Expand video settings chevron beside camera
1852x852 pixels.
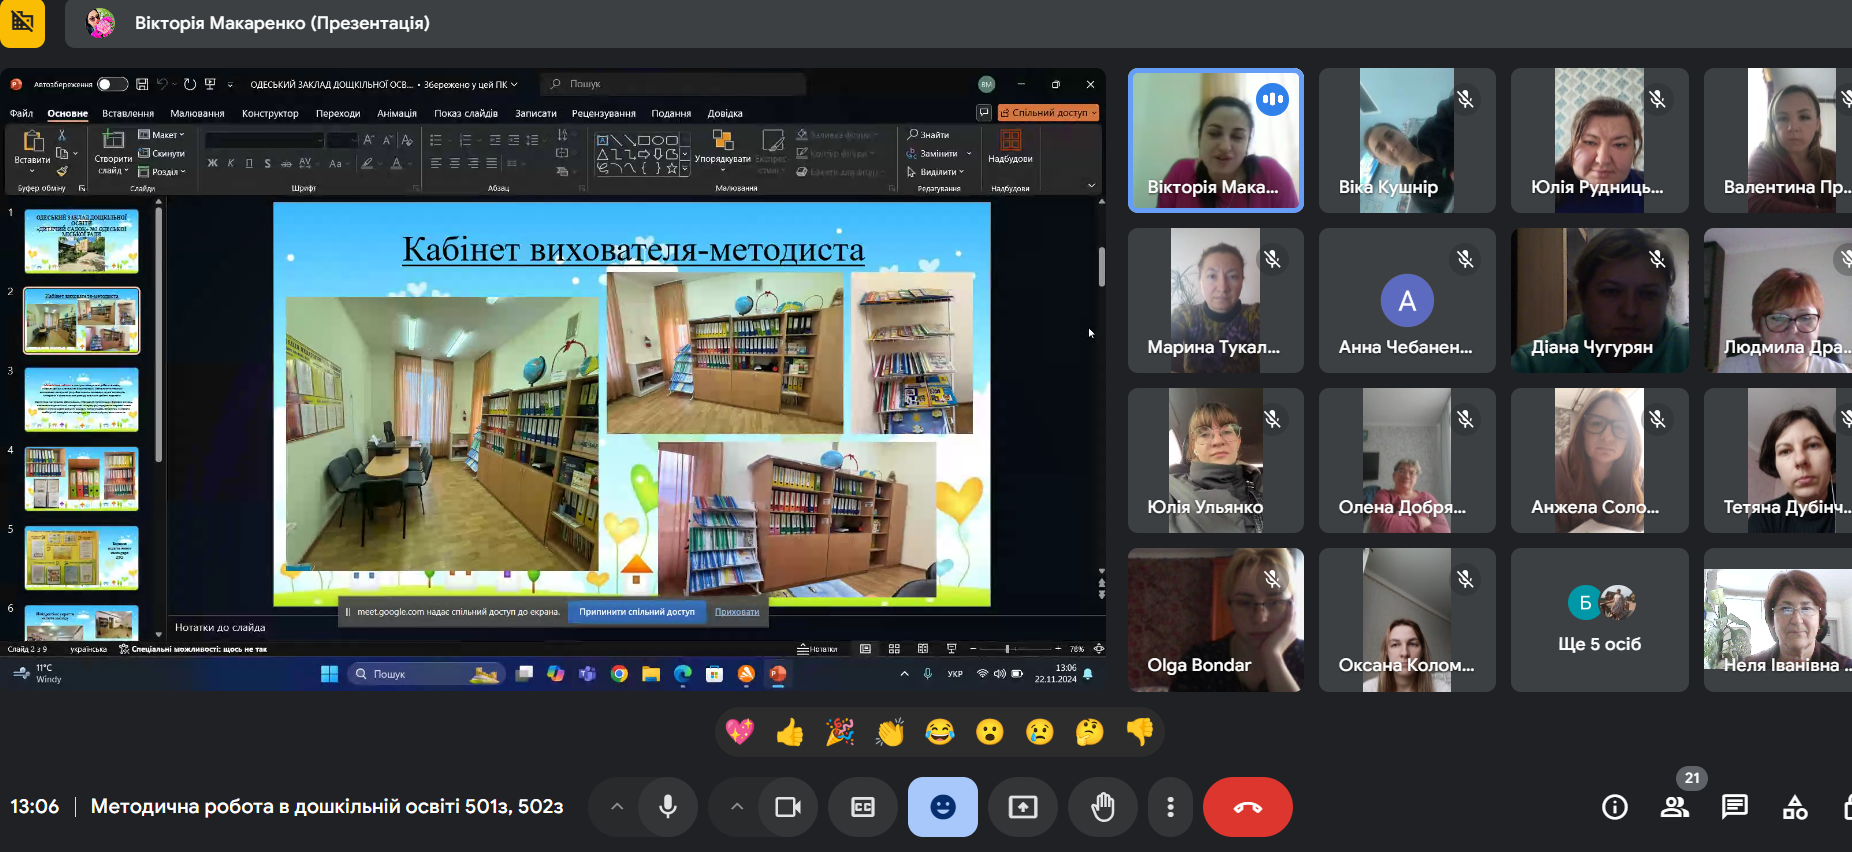(x=737, y=807)
